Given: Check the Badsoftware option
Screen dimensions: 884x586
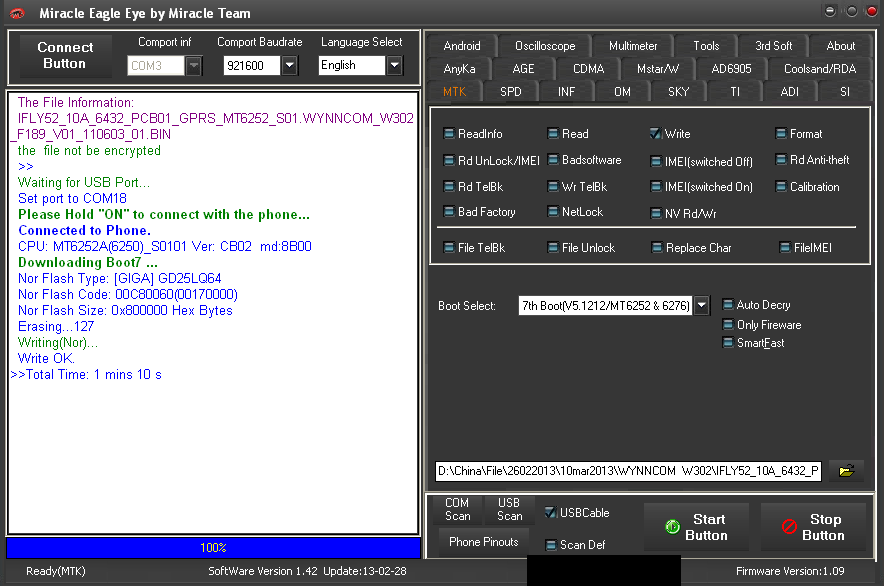Looking at the screenshot, I should [552, 160].
